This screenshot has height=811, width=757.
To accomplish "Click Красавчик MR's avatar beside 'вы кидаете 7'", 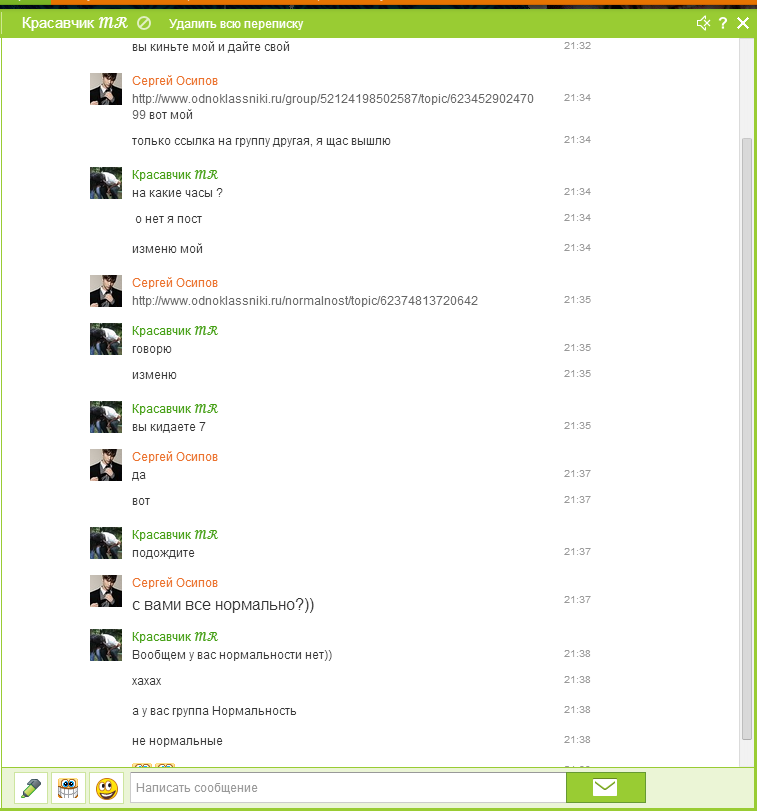I will [x=106, y=417].
